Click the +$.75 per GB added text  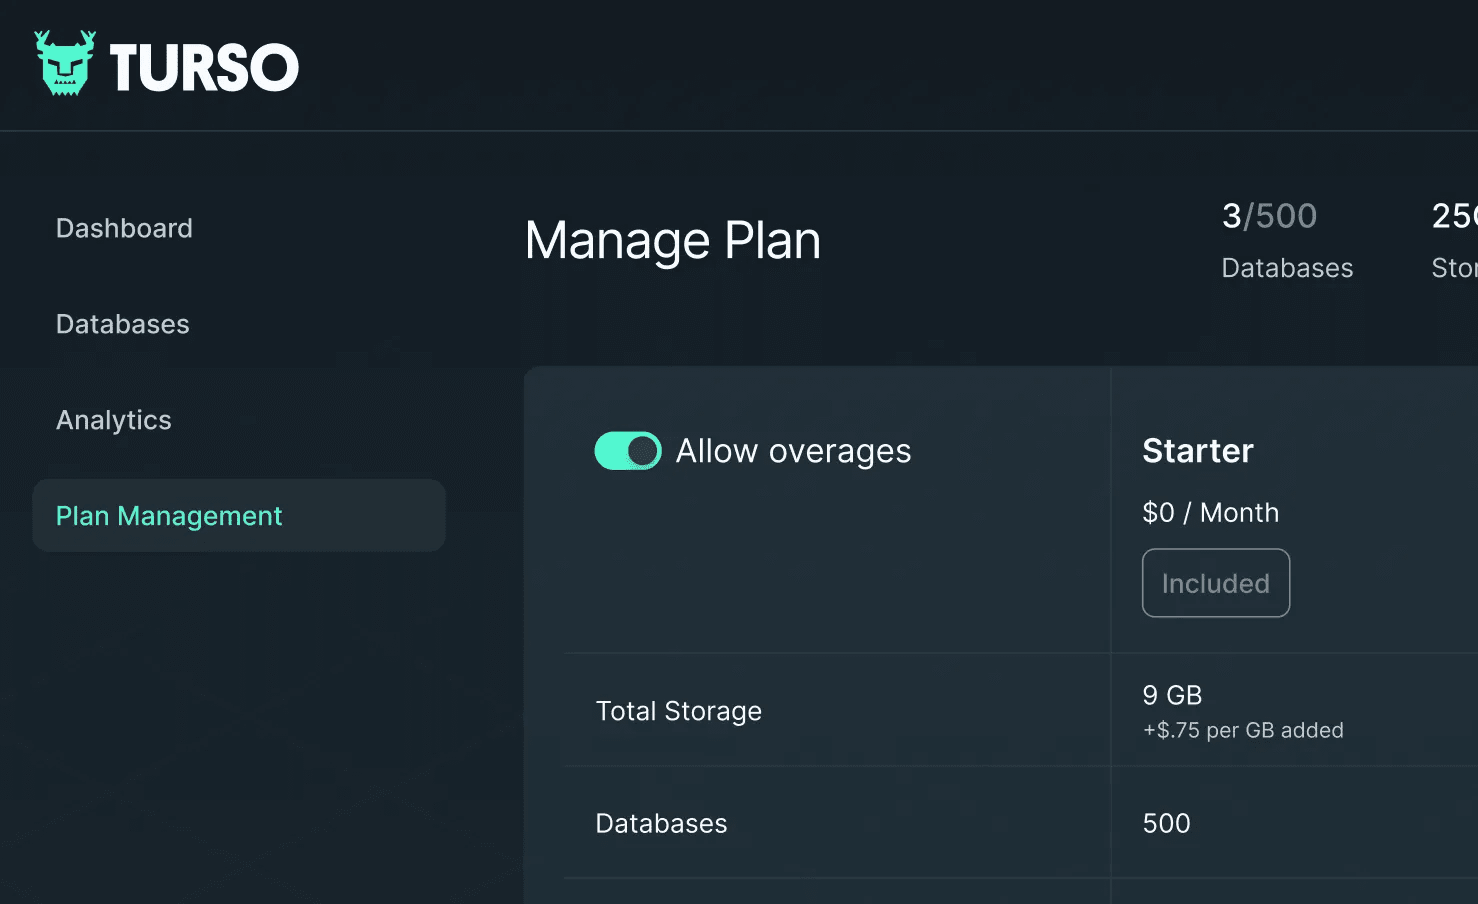pyautogui.click(x=1243, y=730)
